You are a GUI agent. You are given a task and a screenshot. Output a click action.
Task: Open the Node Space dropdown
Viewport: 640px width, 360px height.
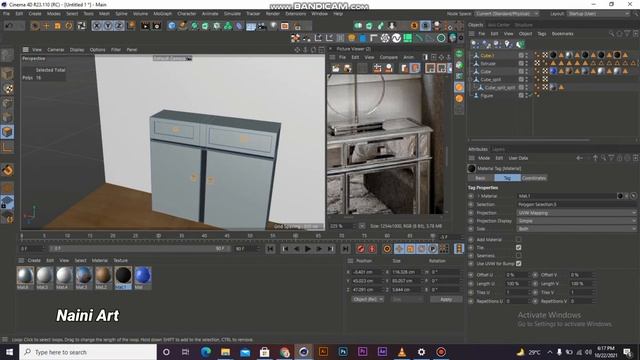tap(507, 13)
